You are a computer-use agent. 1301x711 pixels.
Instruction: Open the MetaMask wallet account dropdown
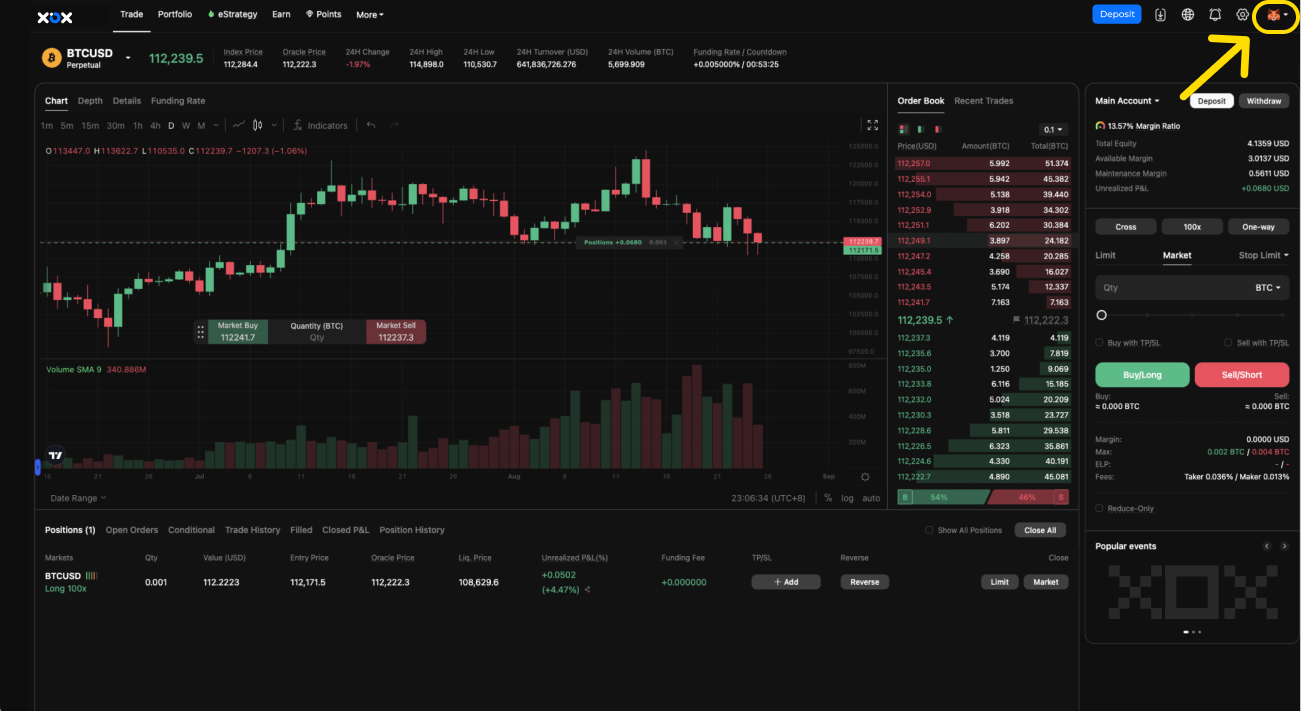point(1276,15)
